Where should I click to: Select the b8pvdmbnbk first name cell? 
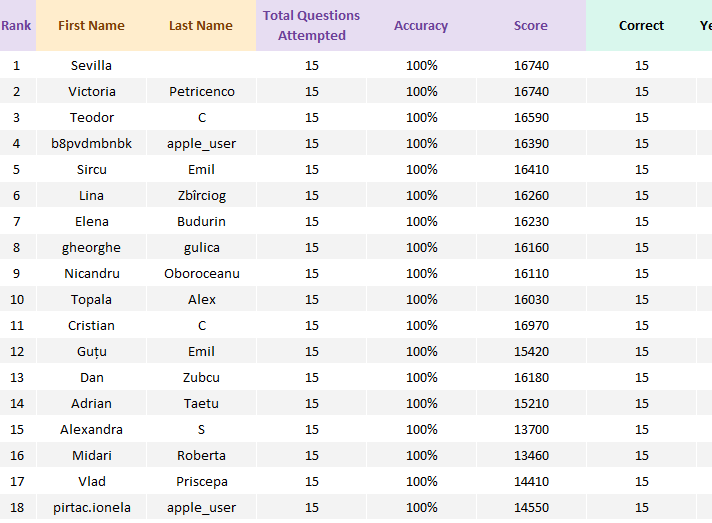(x=91, y=143)
